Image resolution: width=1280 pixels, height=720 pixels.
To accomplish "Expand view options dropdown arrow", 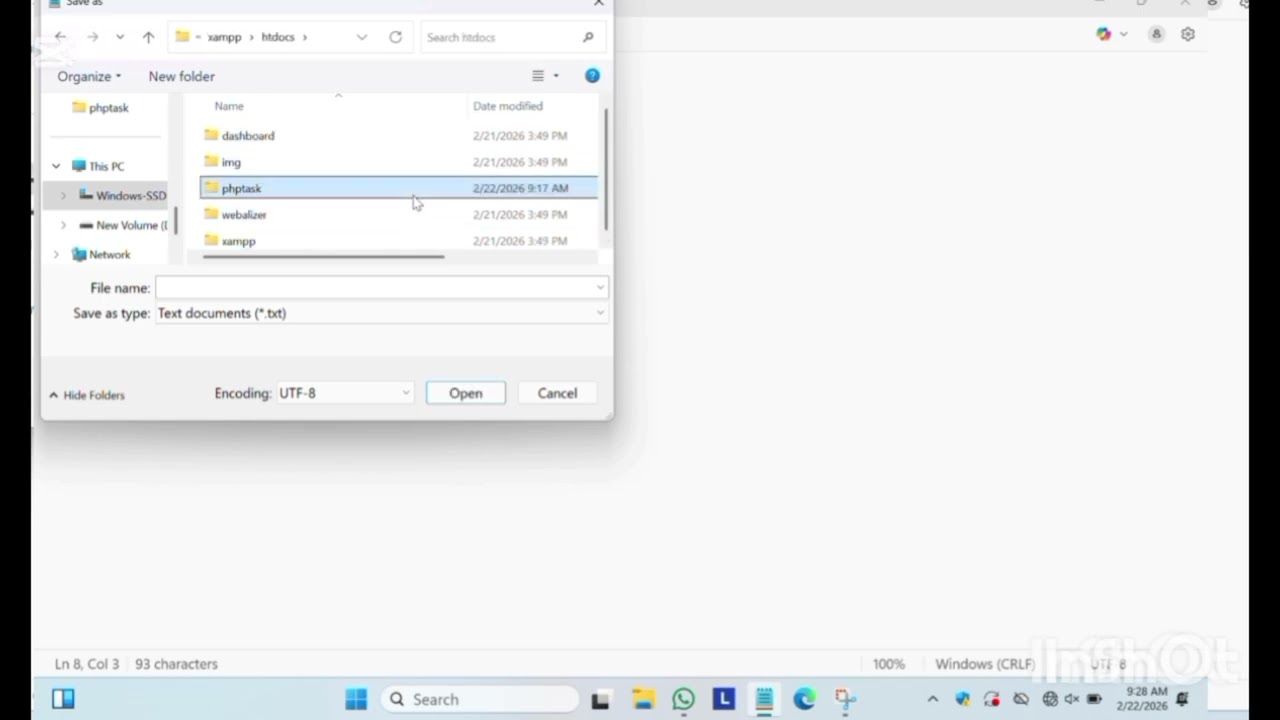I will click(556, 76).
